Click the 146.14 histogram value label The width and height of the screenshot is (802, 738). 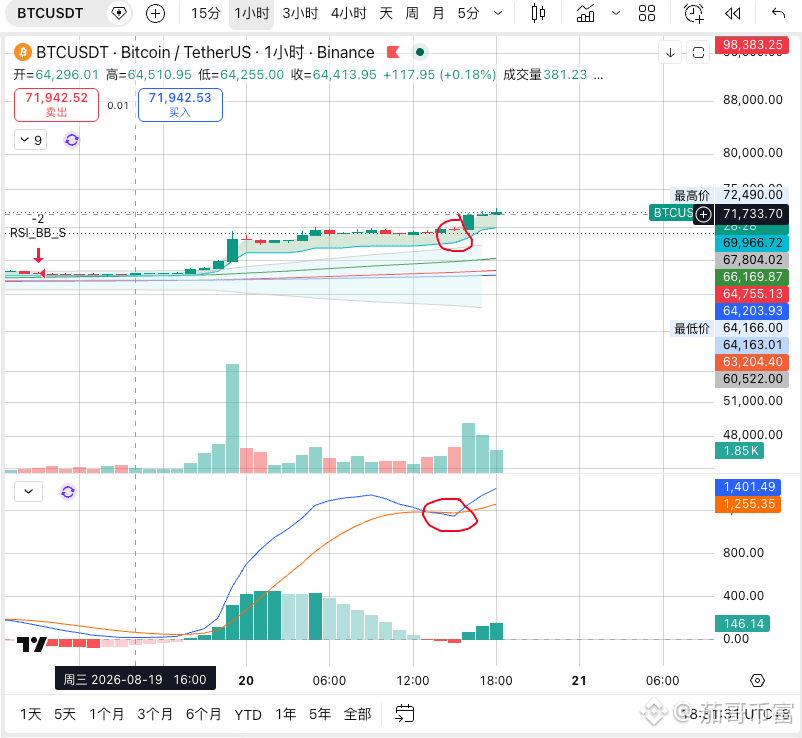[x=743, y=624]
